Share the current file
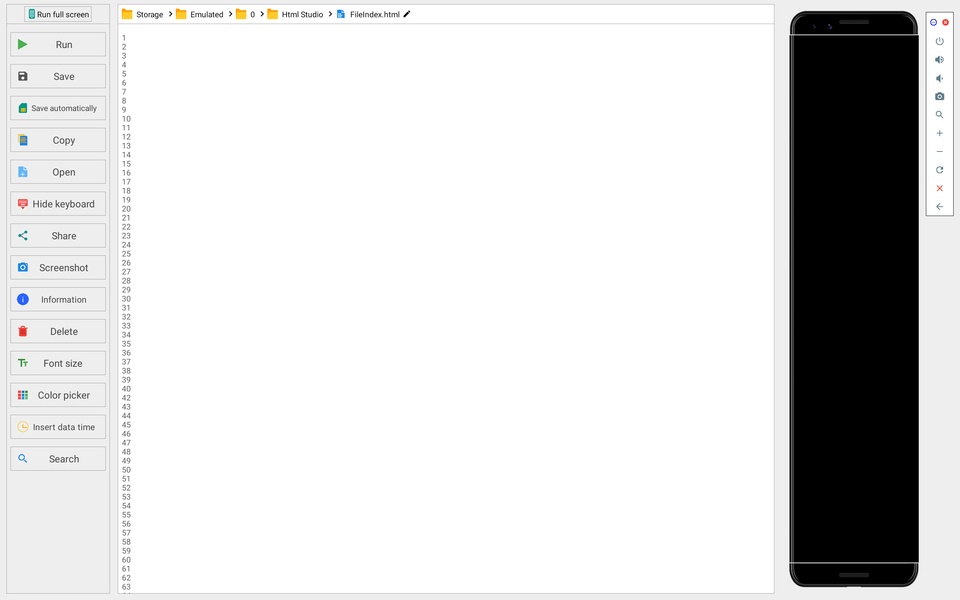Screen dimensions: 960x600 click(58, 236)
